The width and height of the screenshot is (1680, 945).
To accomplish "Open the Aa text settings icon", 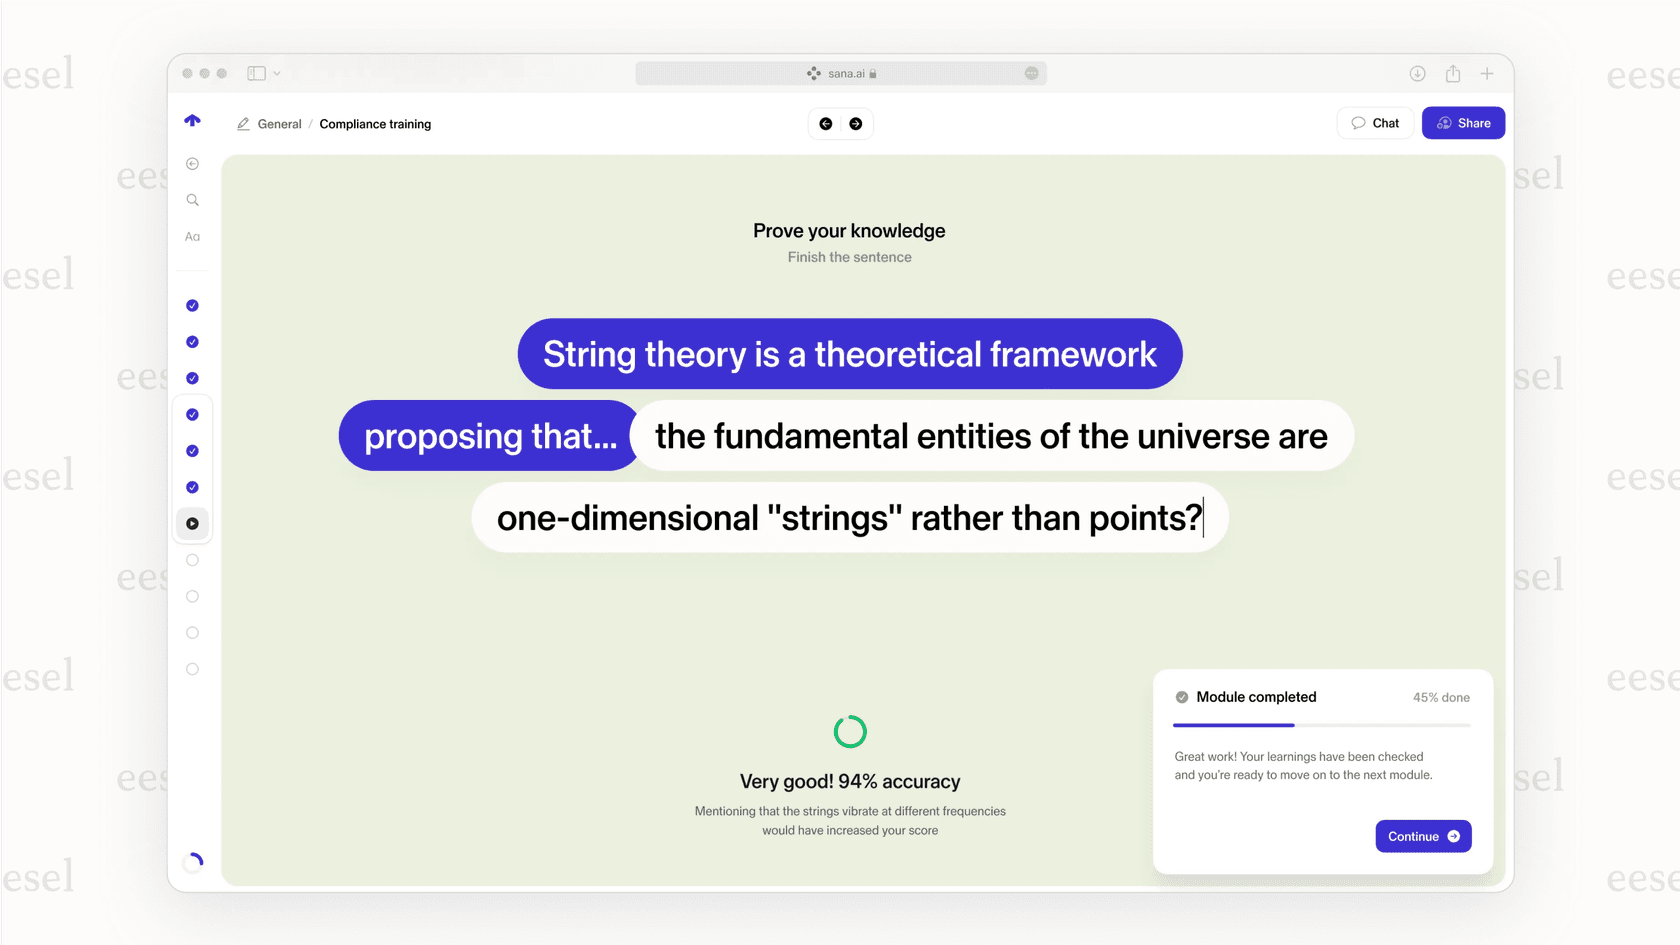I will (192, 237).
